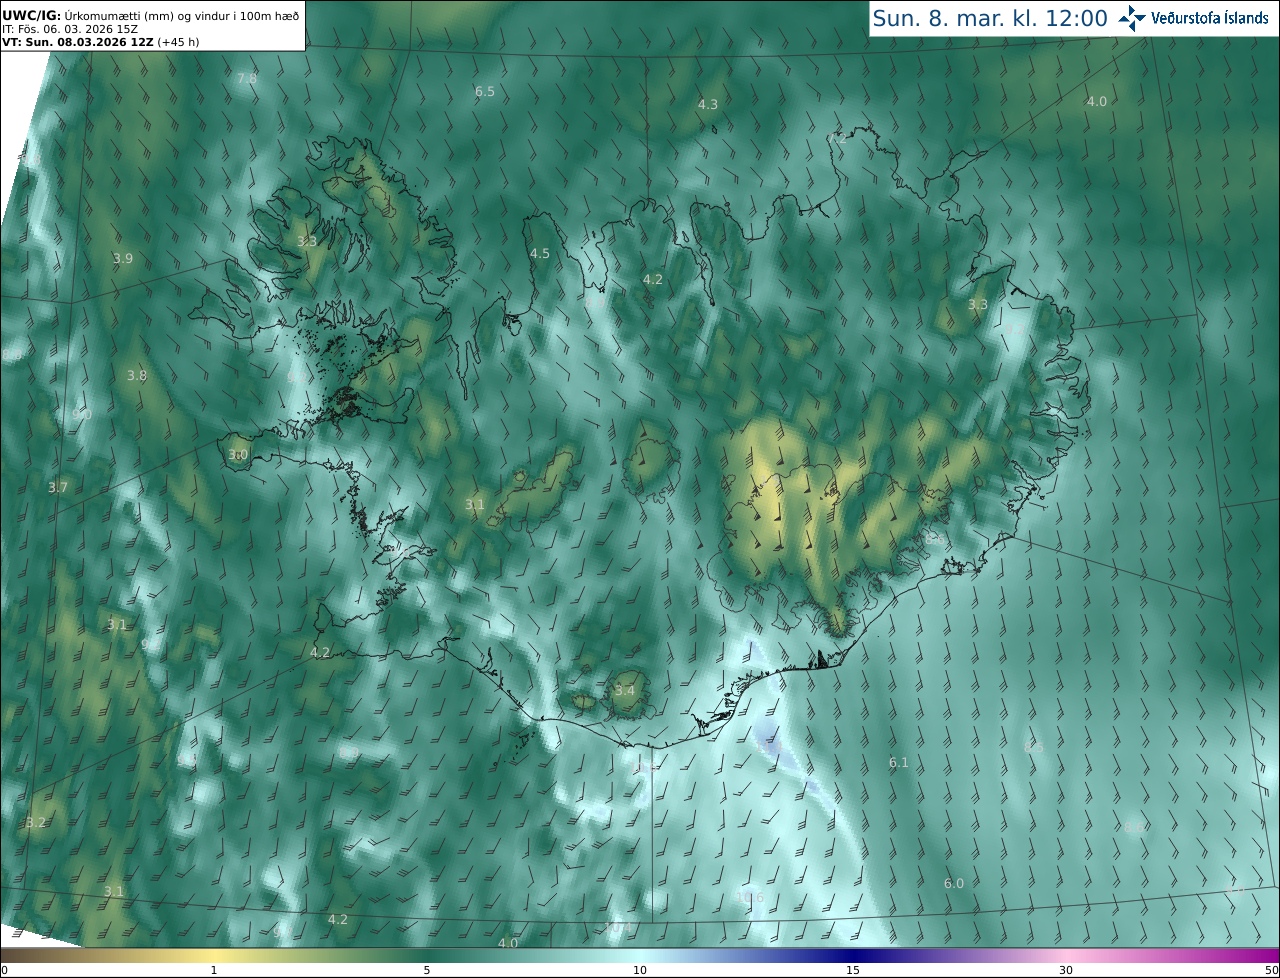Click the 4.5 value label on the map
This screenshot has height=978, width=1280.
coord(540,253)
